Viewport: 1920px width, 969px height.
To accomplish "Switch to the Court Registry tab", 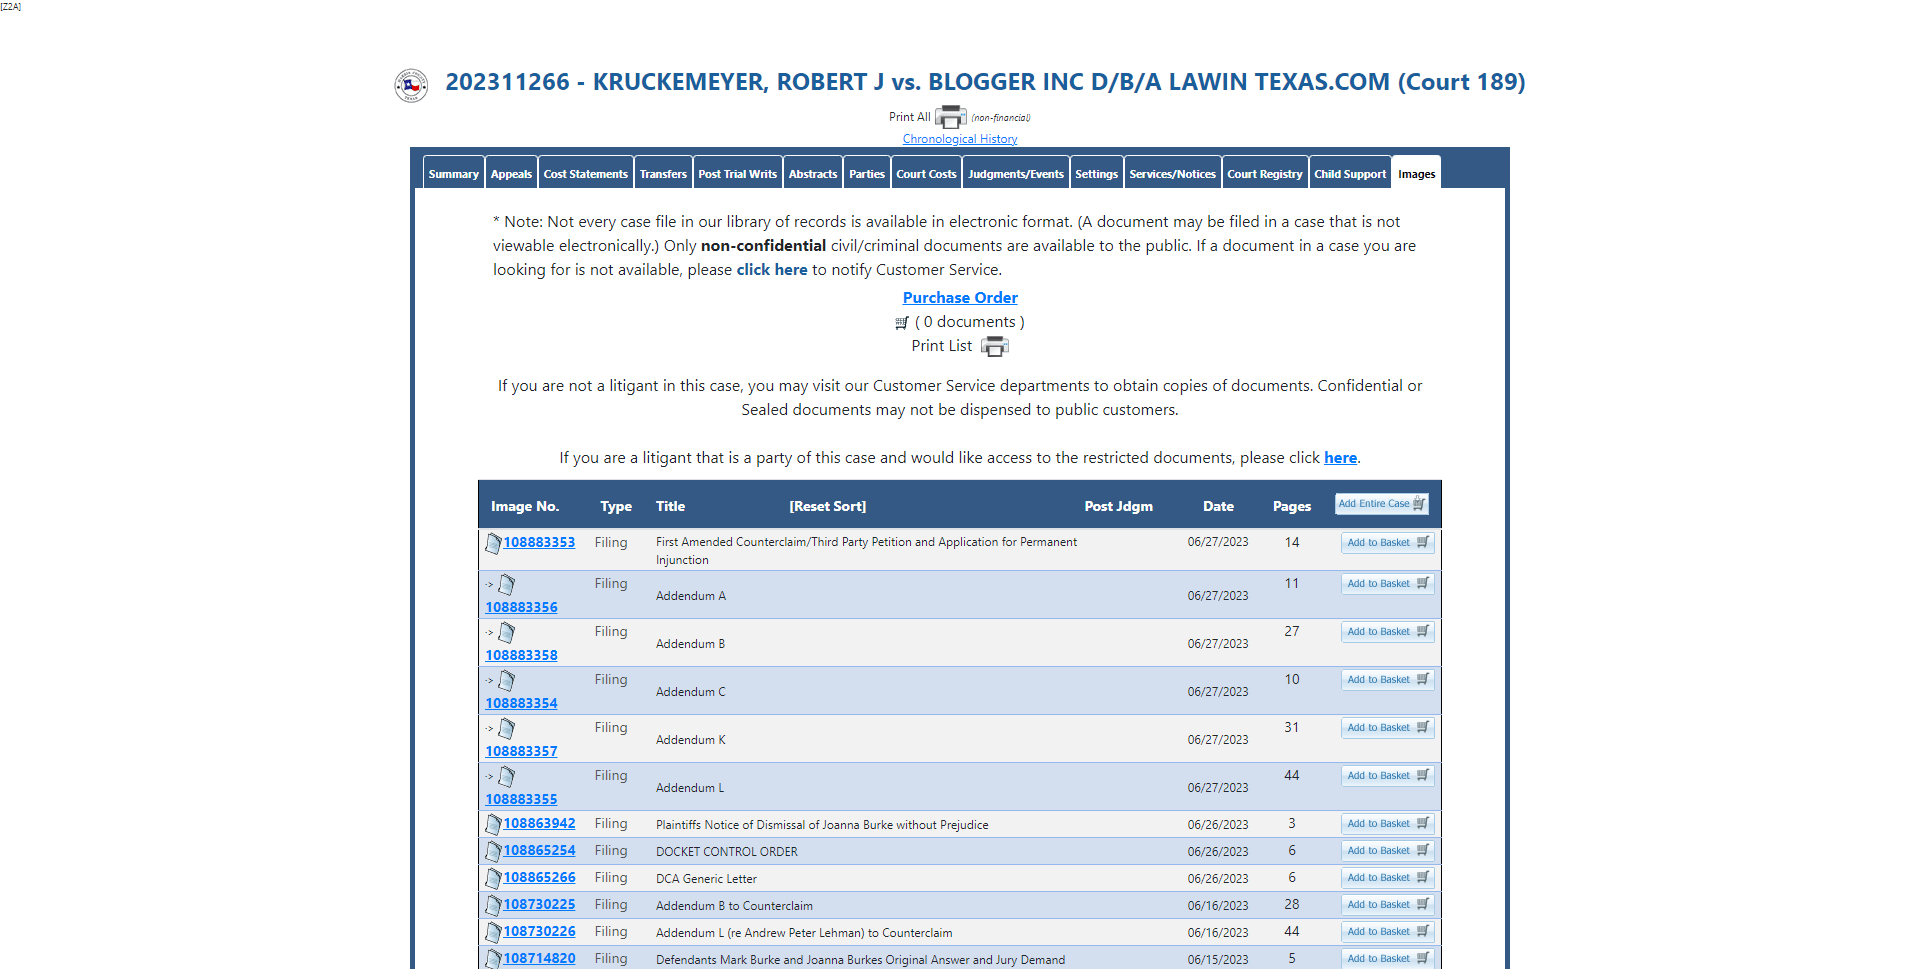I will click(1265, 173).
